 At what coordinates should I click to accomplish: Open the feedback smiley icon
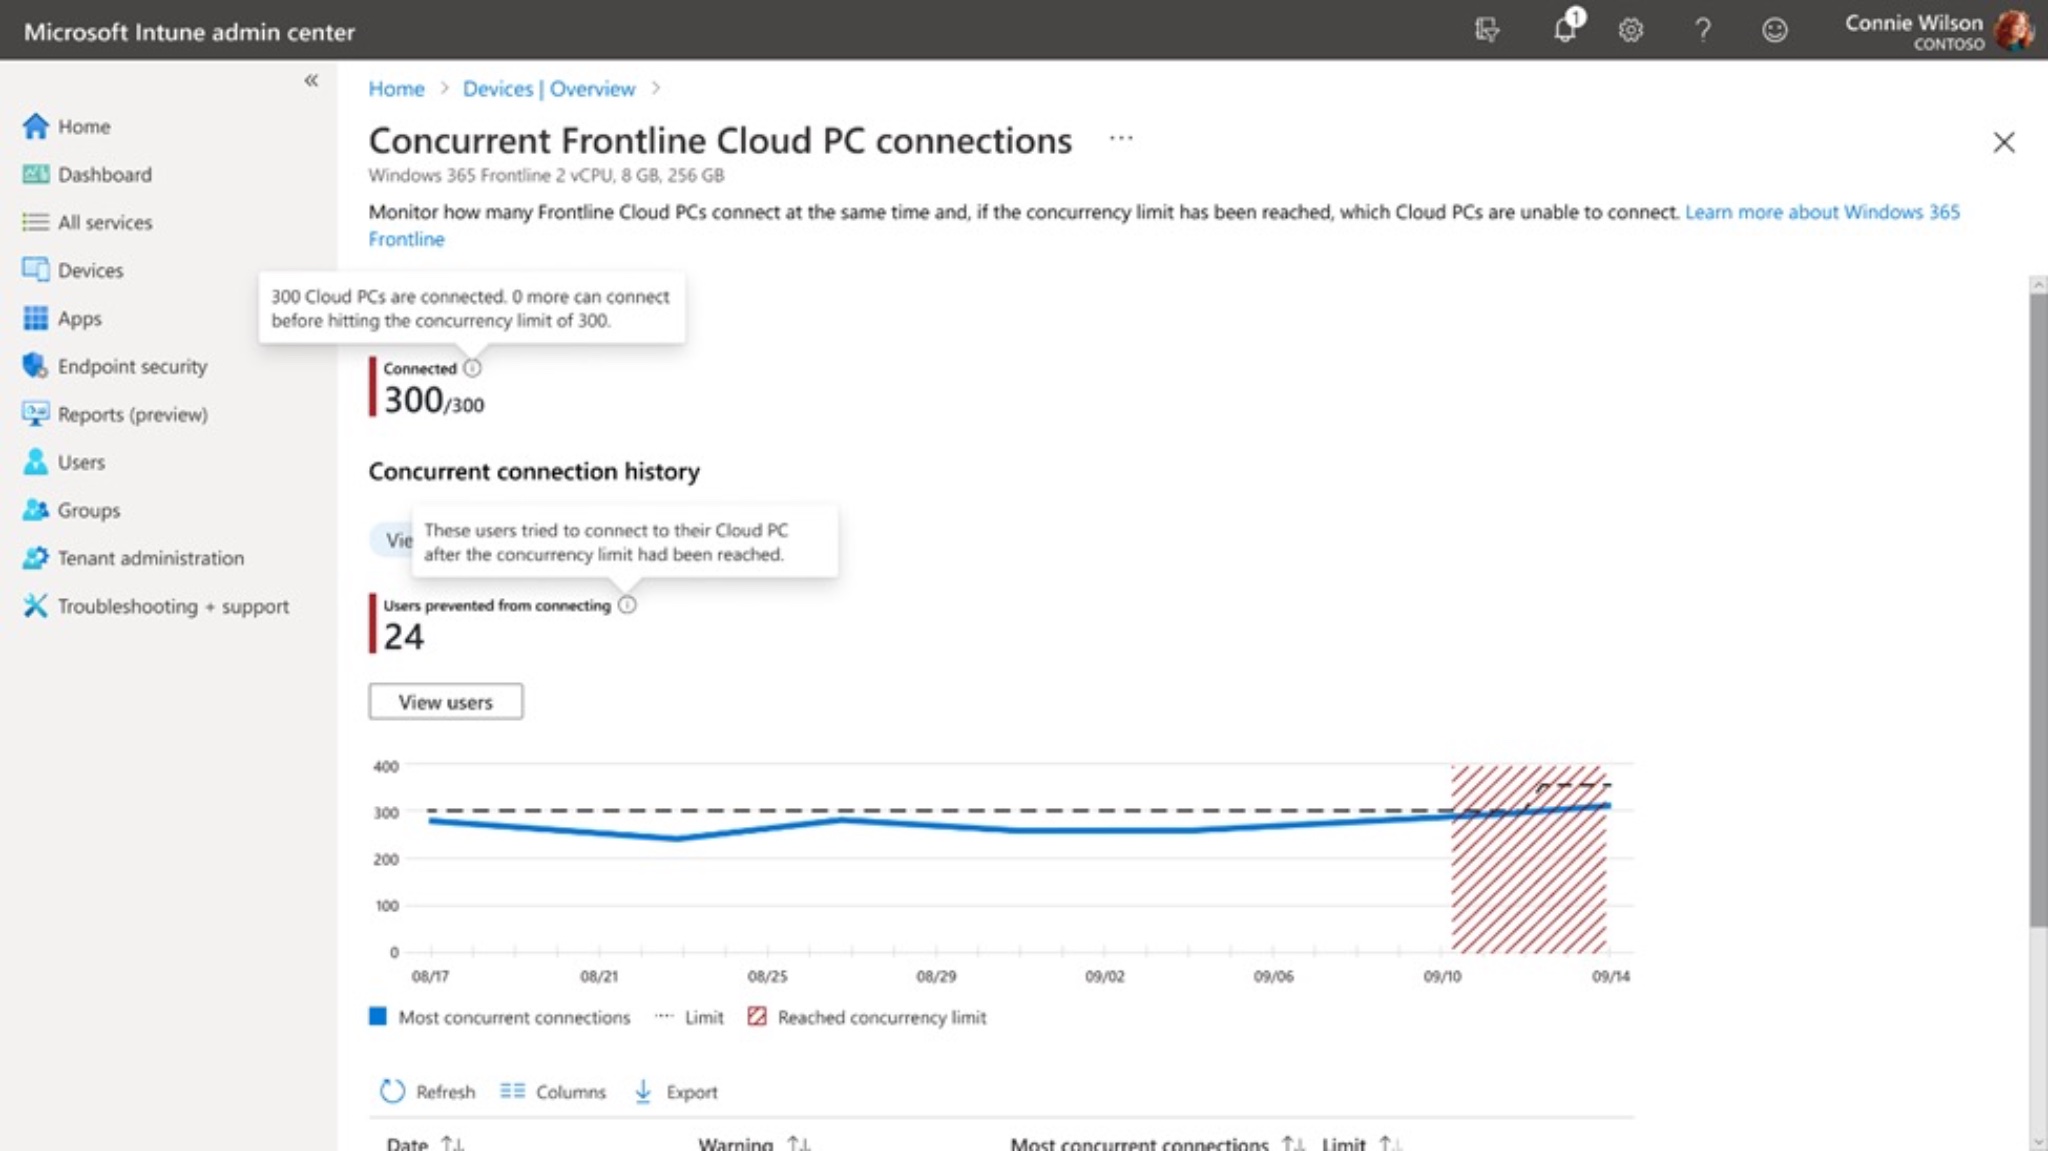pyautogui.click(x=1774, y=30)
